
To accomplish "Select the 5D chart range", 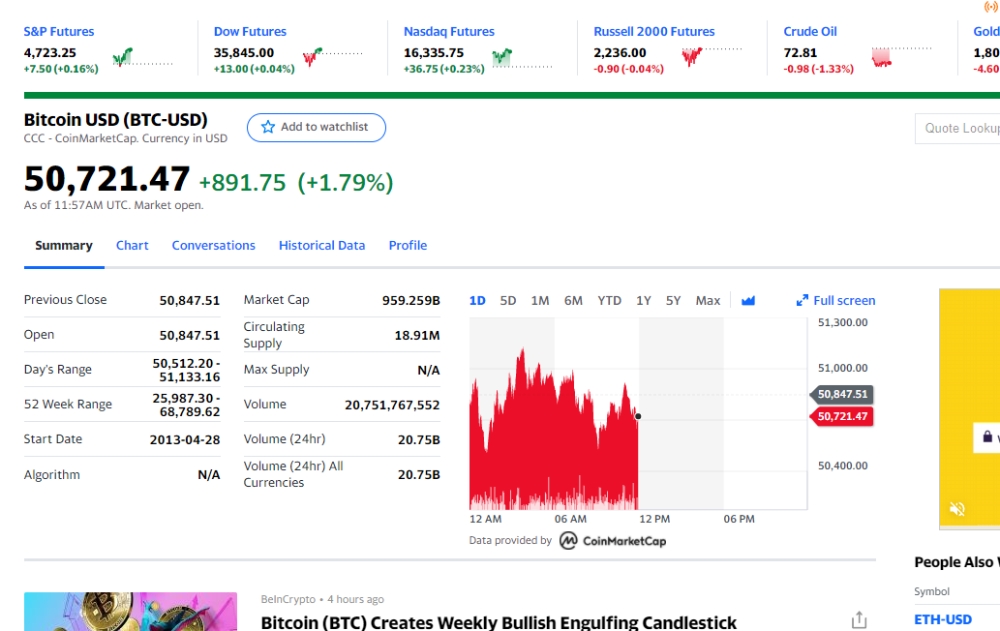I will [x=508, y=301].
